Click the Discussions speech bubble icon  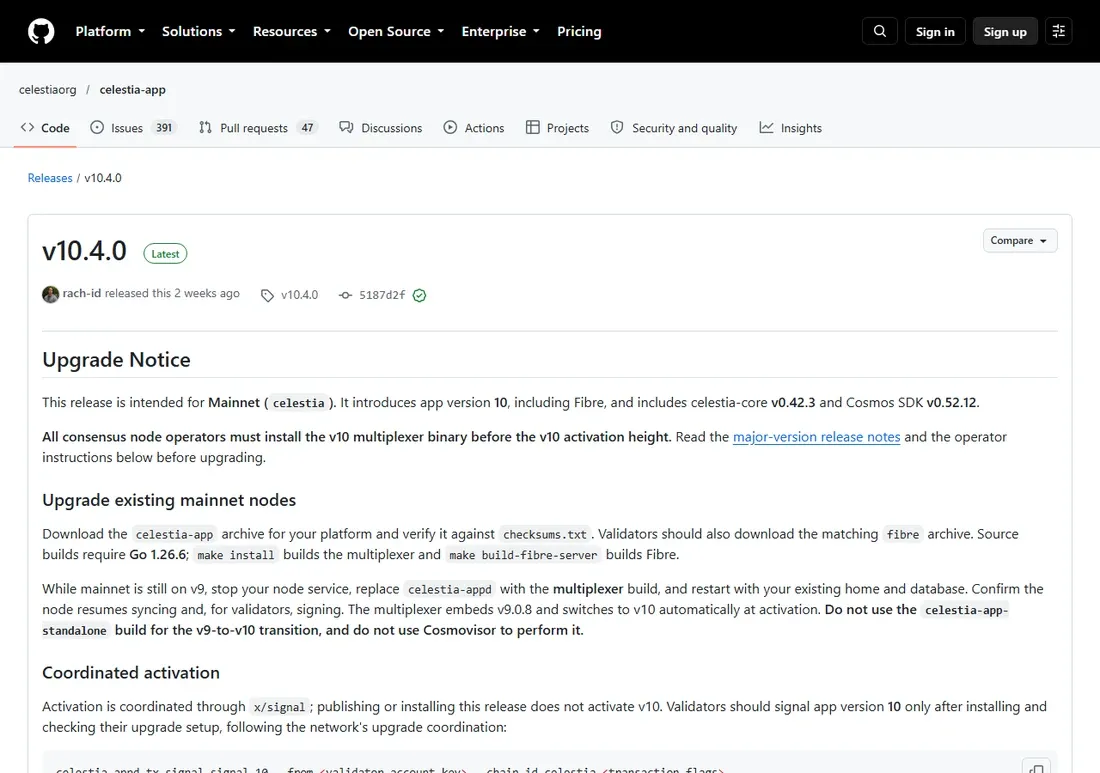(x=346, y=128)
